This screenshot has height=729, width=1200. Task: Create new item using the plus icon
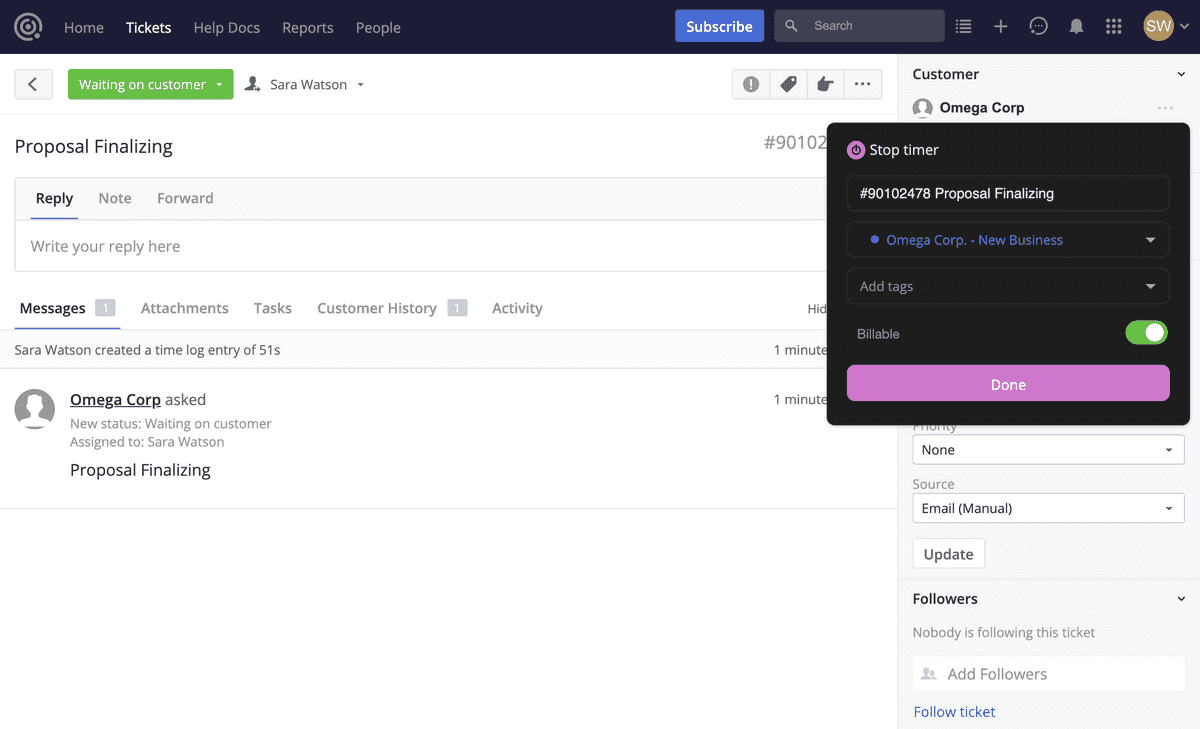tap(1000, 26)
